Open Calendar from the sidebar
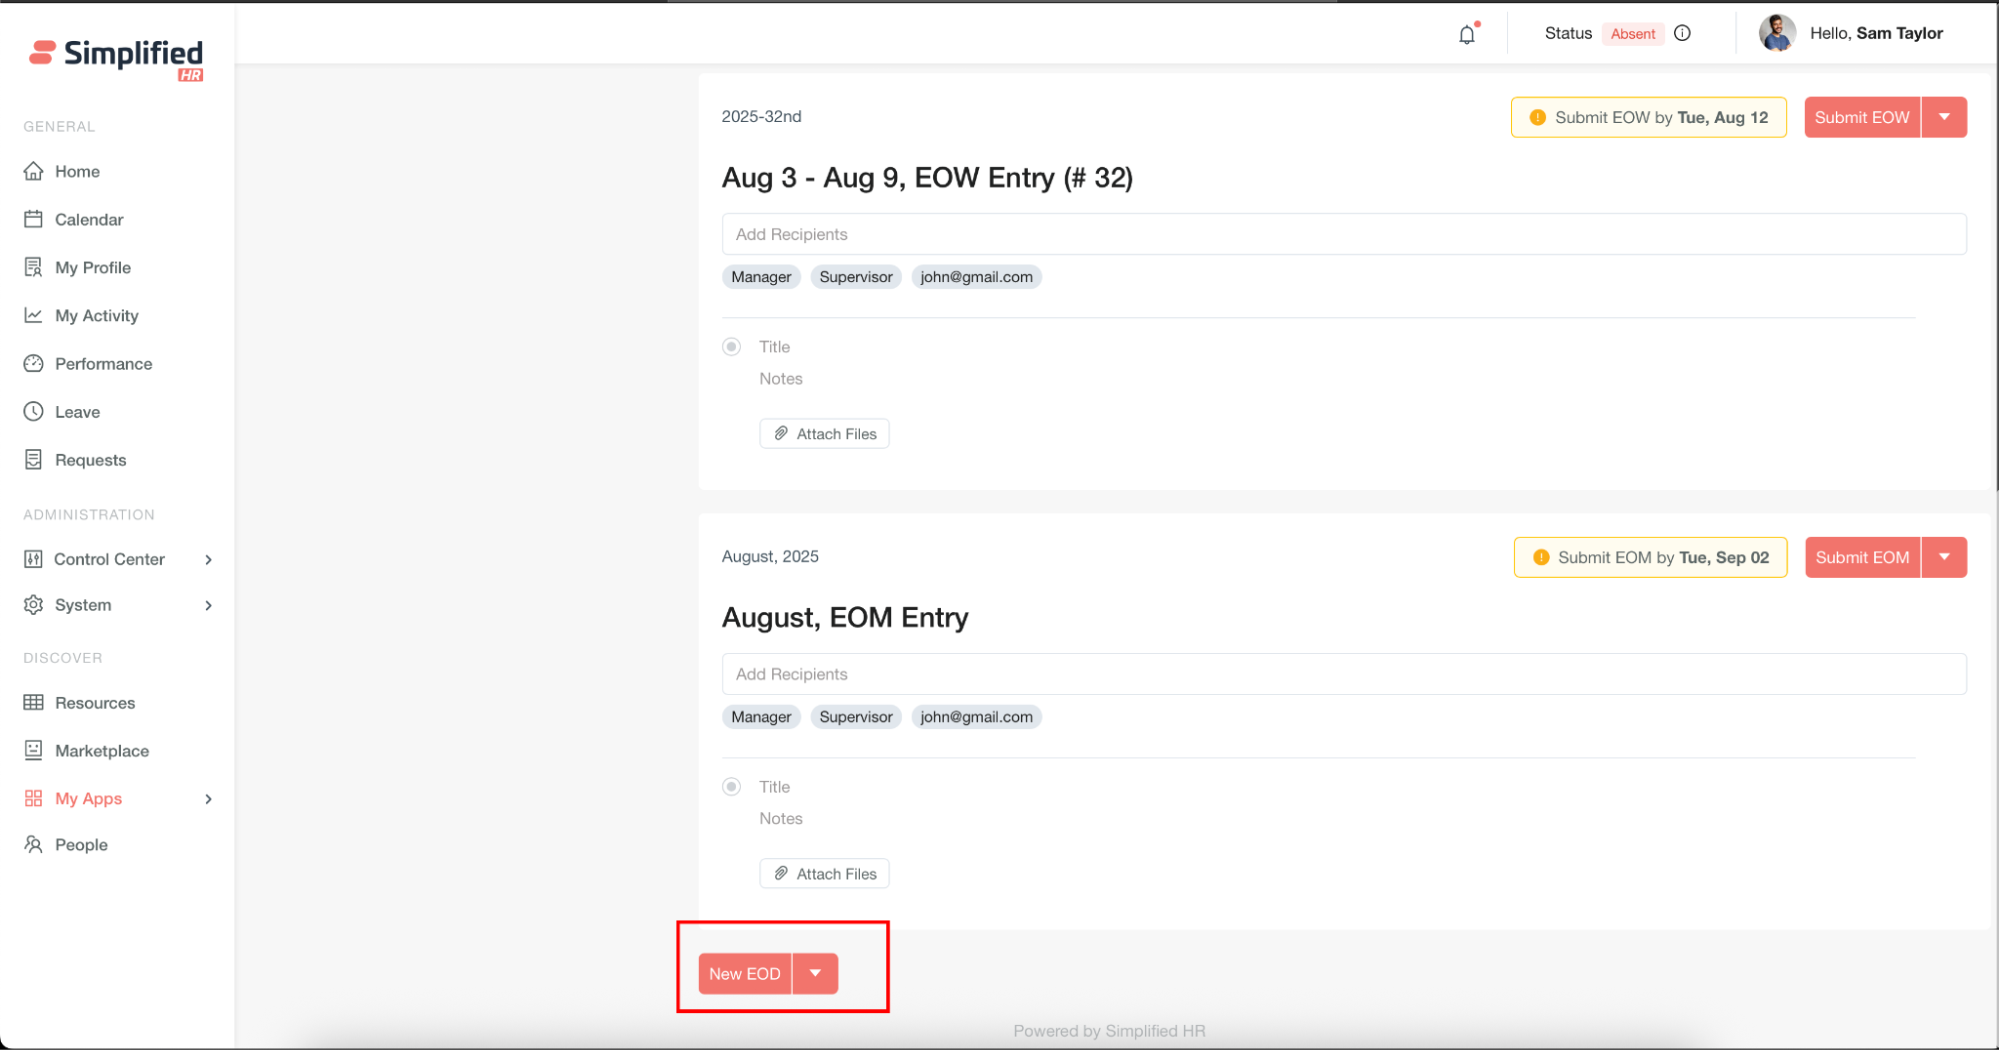The width and height of the screenshot is (1999, 1051). click(89, 219)
